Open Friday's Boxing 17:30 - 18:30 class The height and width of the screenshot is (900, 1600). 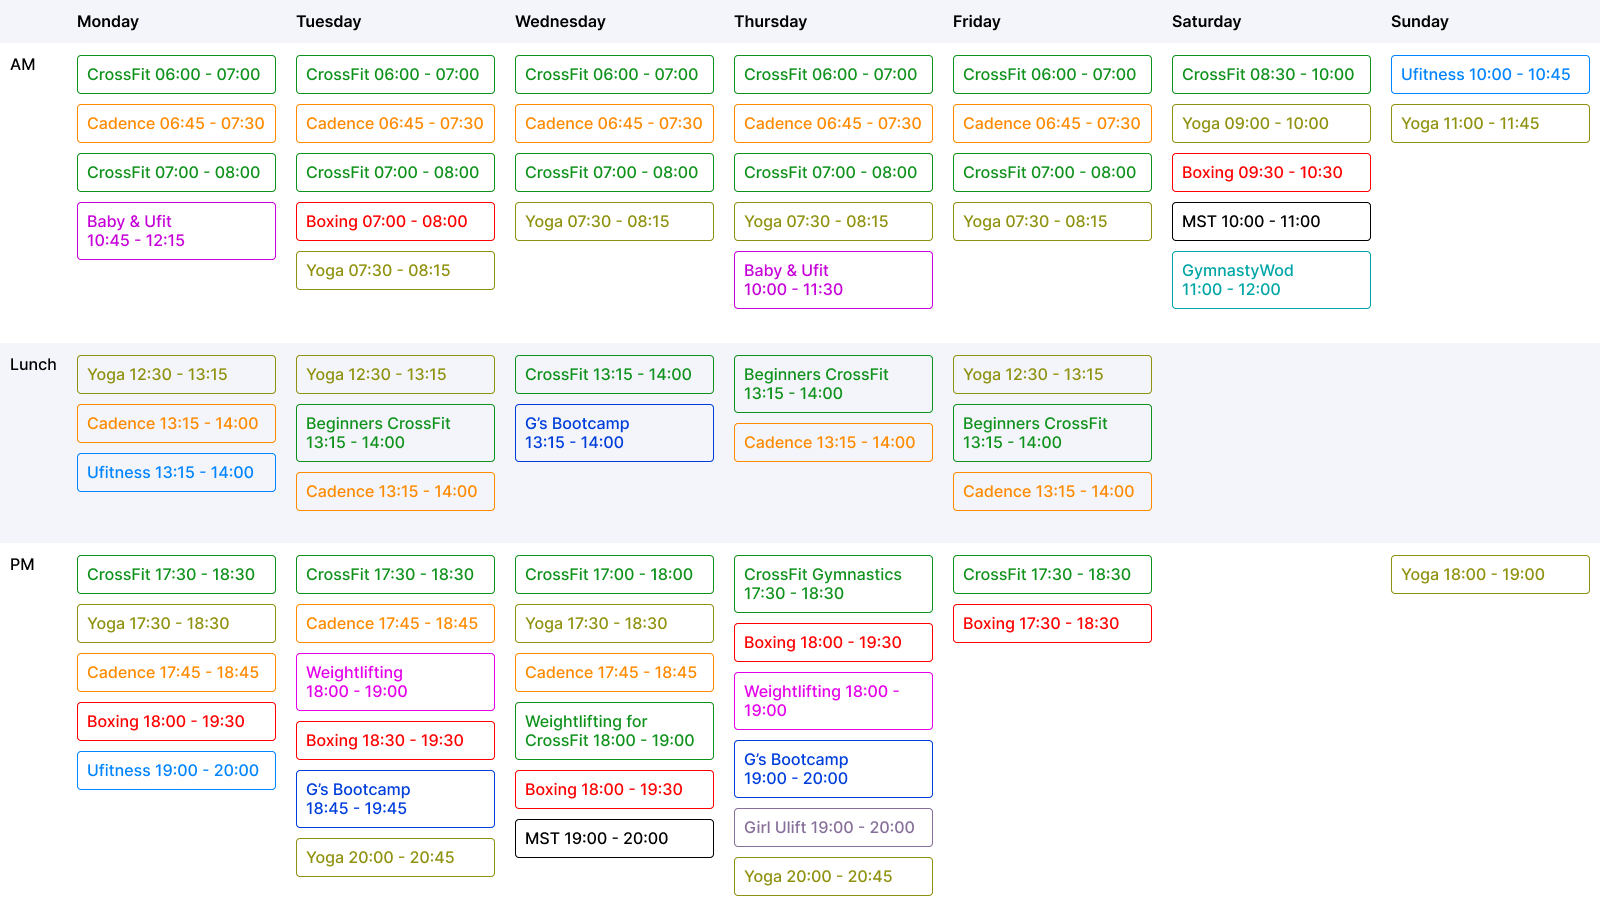(x=1052, y=623)
